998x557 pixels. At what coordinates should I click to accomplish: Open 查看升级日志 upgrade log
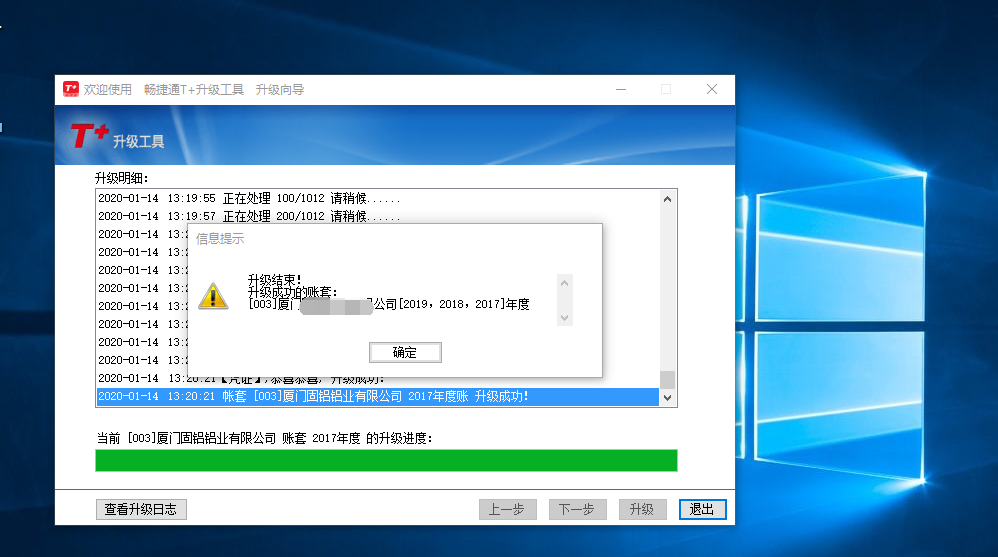click(141, 509)
